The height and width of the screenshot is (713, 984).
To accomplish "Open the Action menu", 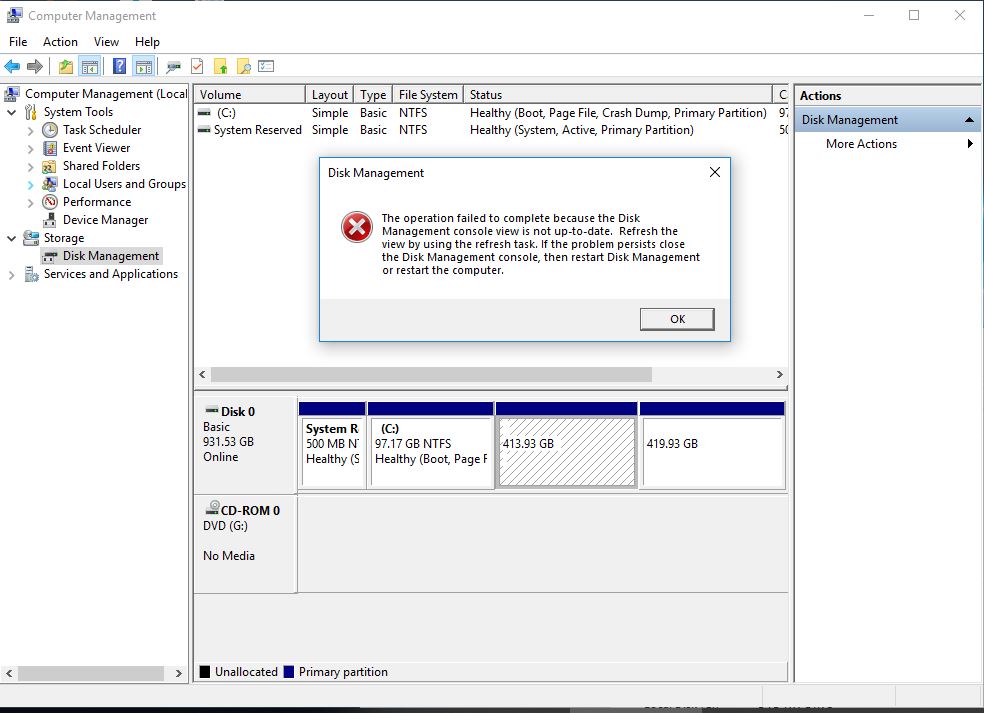I will (60, 42).
